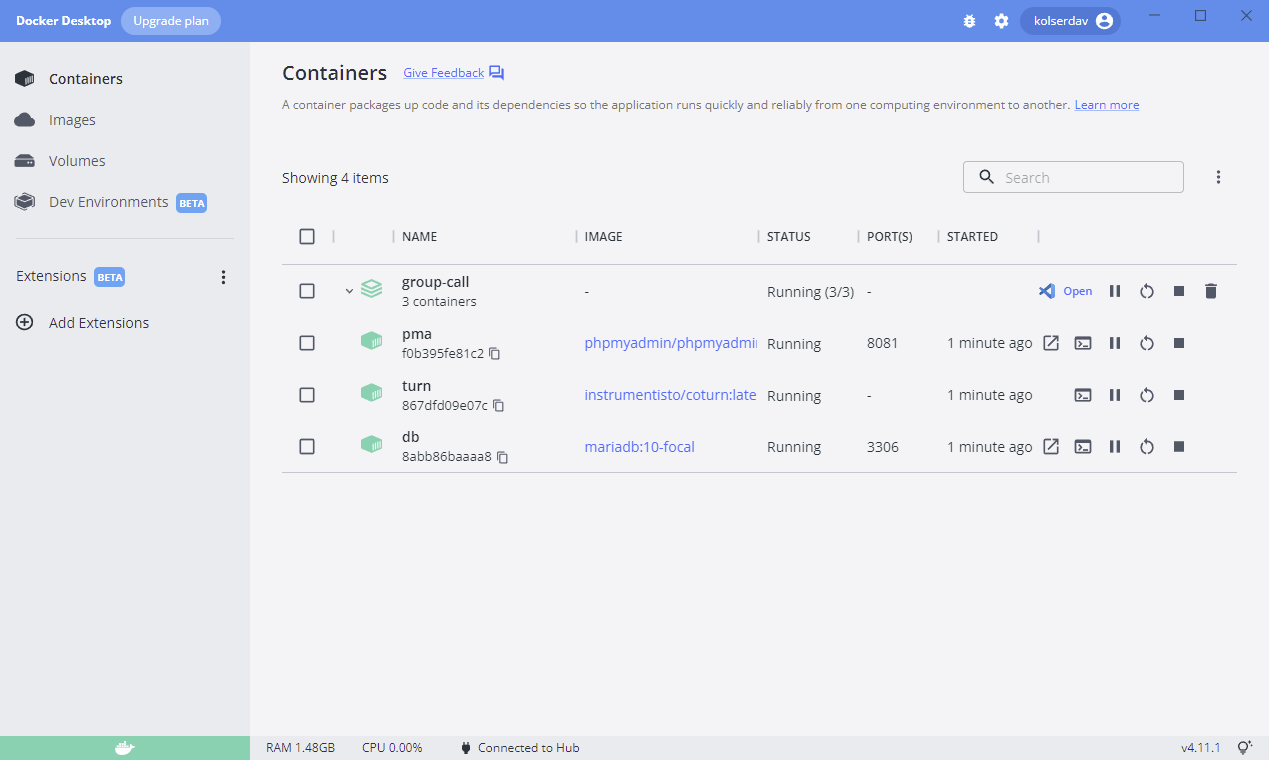
Task: Click port 3306 of db
Action: point(883,447)
